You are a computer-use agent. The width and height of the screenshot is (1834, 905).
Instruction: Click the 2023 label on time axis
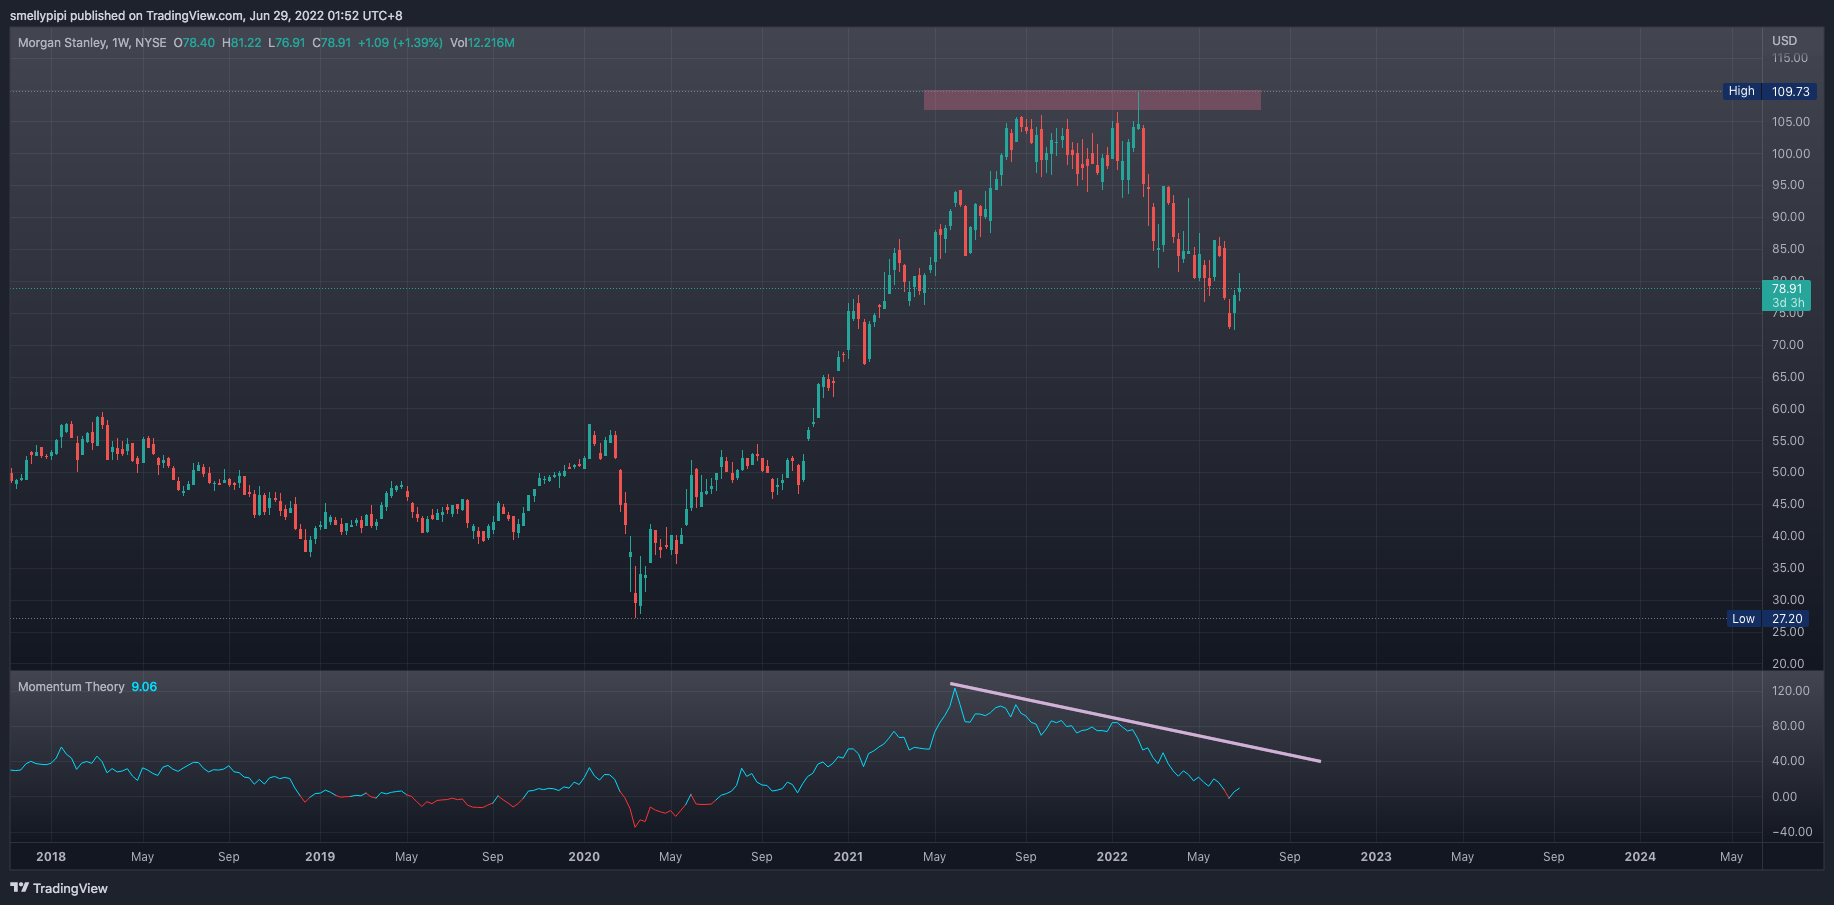pyautogui.click(x=1376, y=857)
